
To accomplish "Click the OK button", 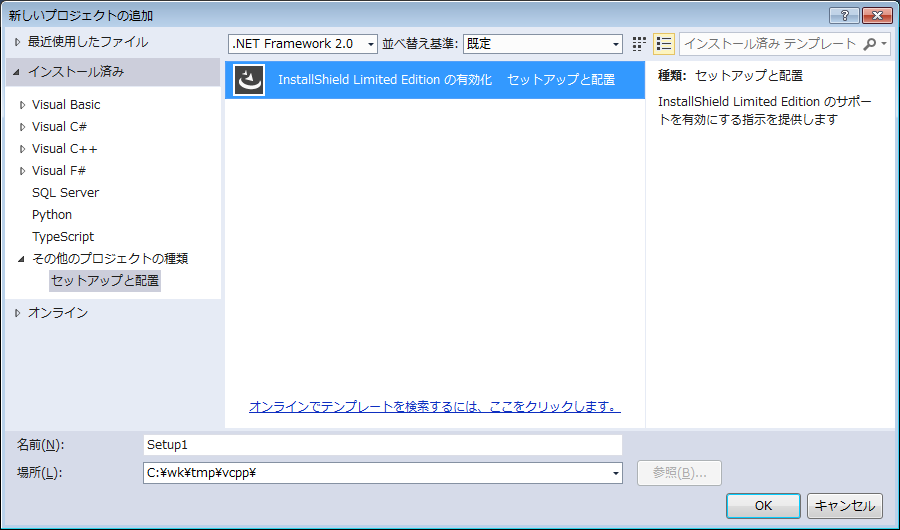I will coord(763,506).
